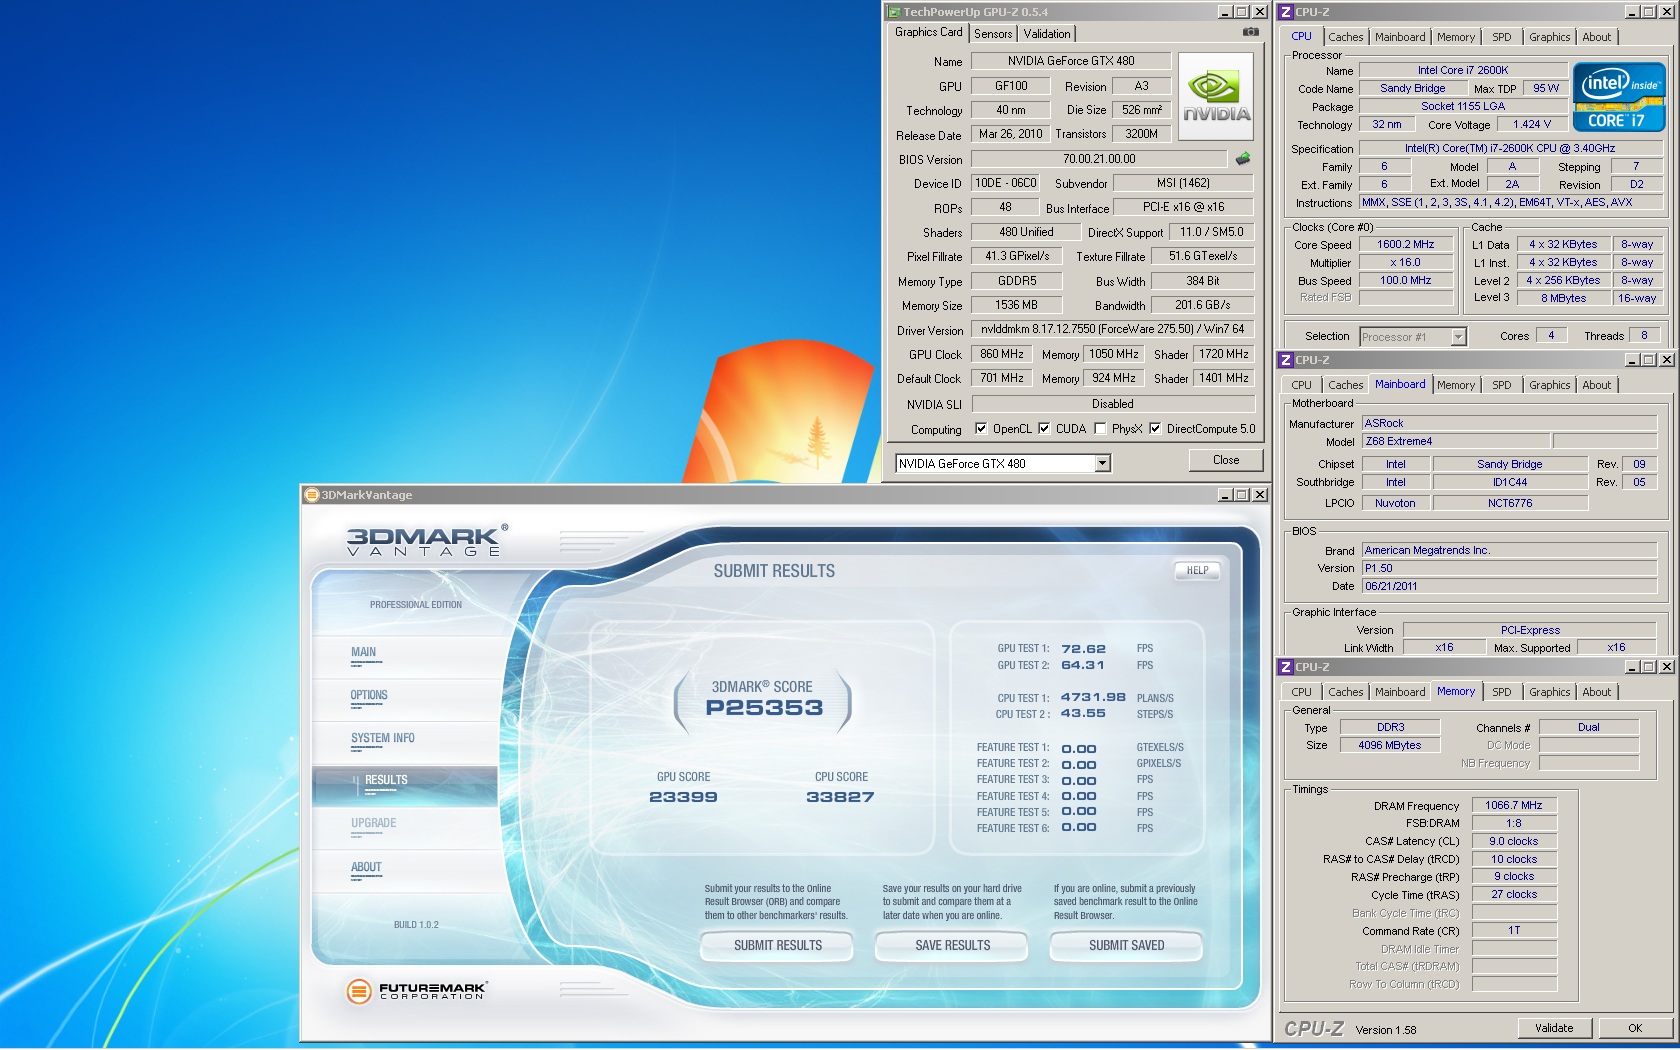The image size is (1680, 1050).
Task: Click Submit Results button in 3DMark
Action: point(777,945)
